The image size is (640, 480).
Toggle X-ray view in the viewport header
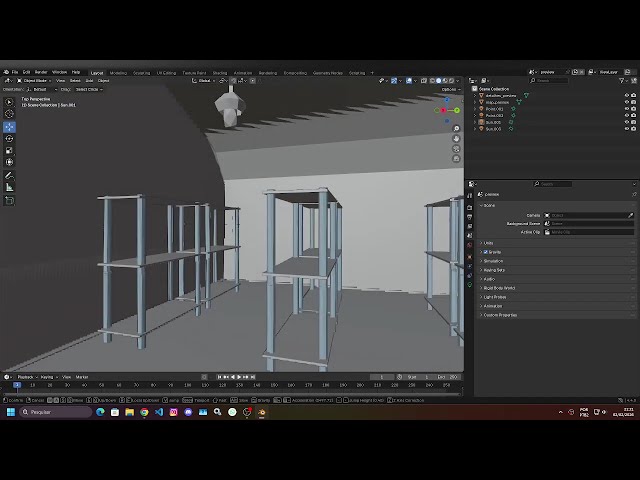424,81
